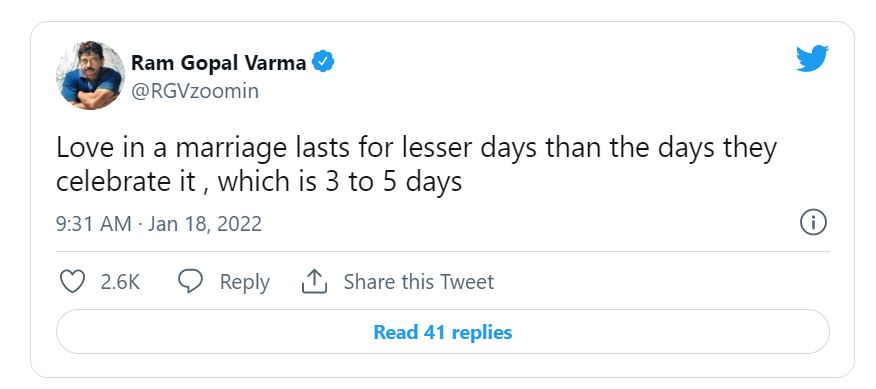Visit the Ram Gopal Varma display name
This screenshot has height=389, width=876.
[x=218, y=63]
